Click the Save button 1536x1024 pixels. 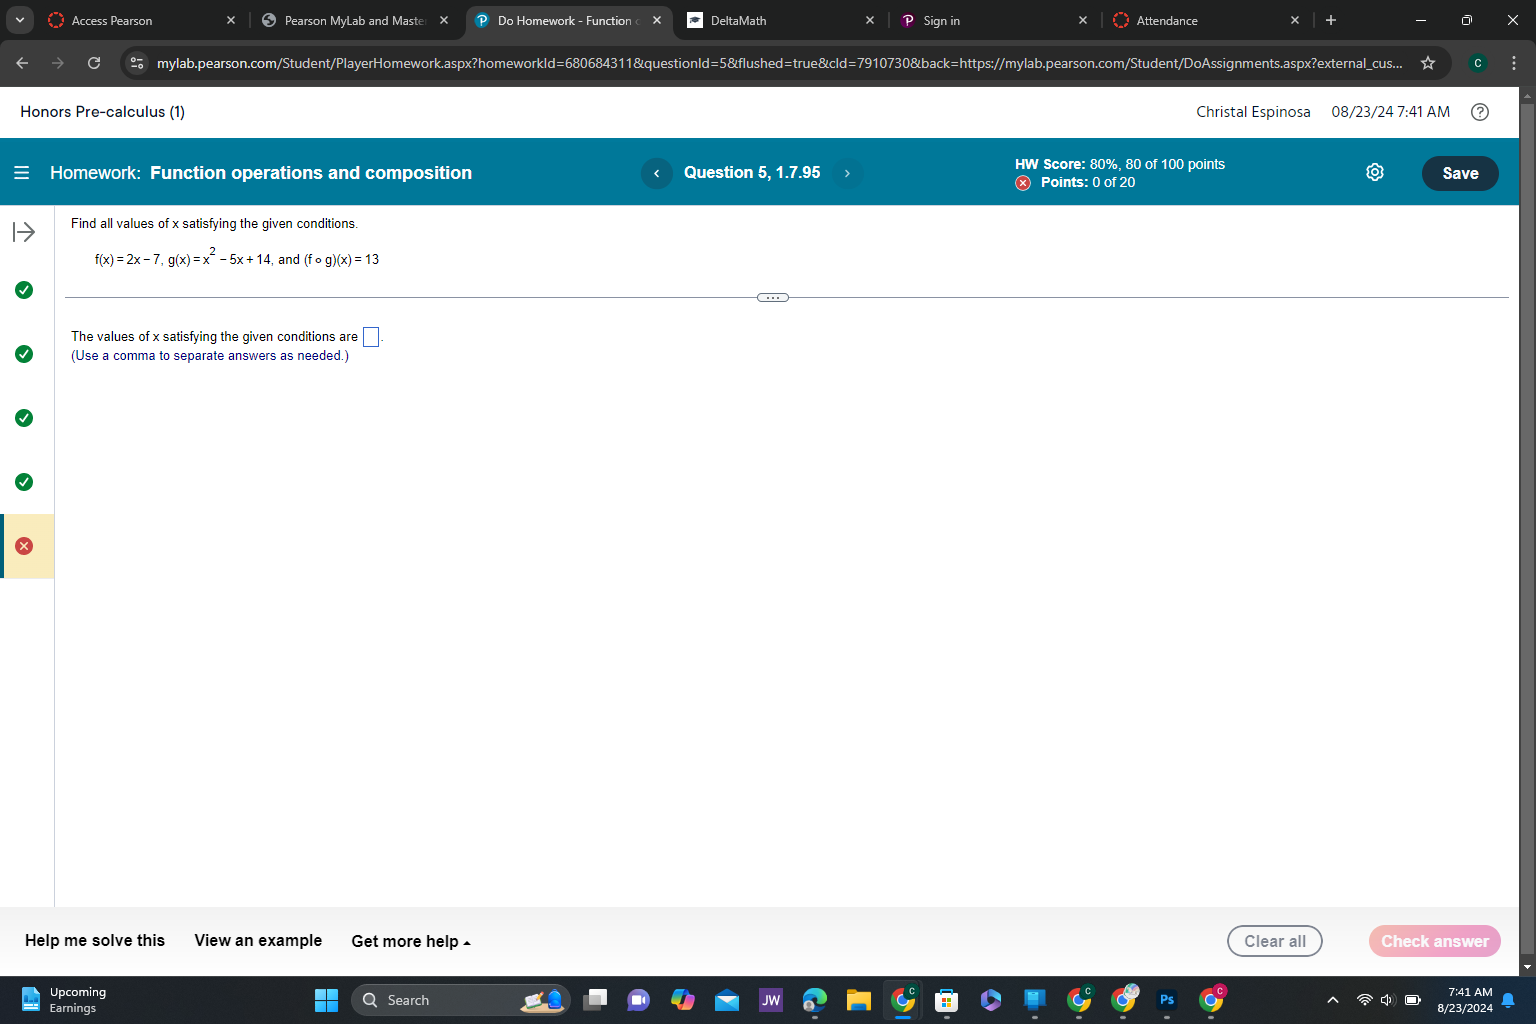pos(1460,173)
